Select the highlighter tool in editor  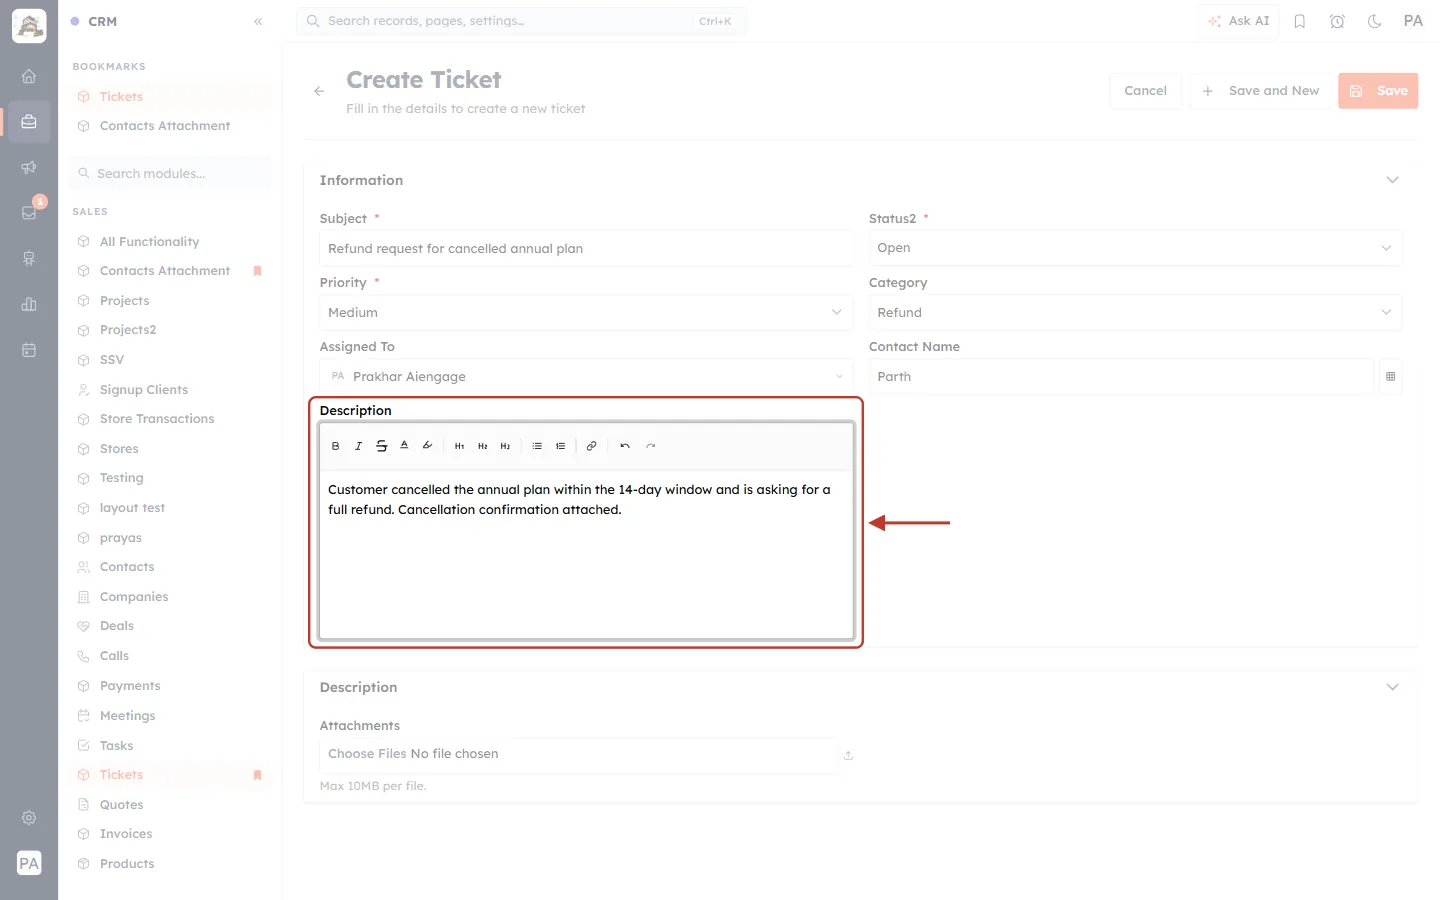point(427,446)
